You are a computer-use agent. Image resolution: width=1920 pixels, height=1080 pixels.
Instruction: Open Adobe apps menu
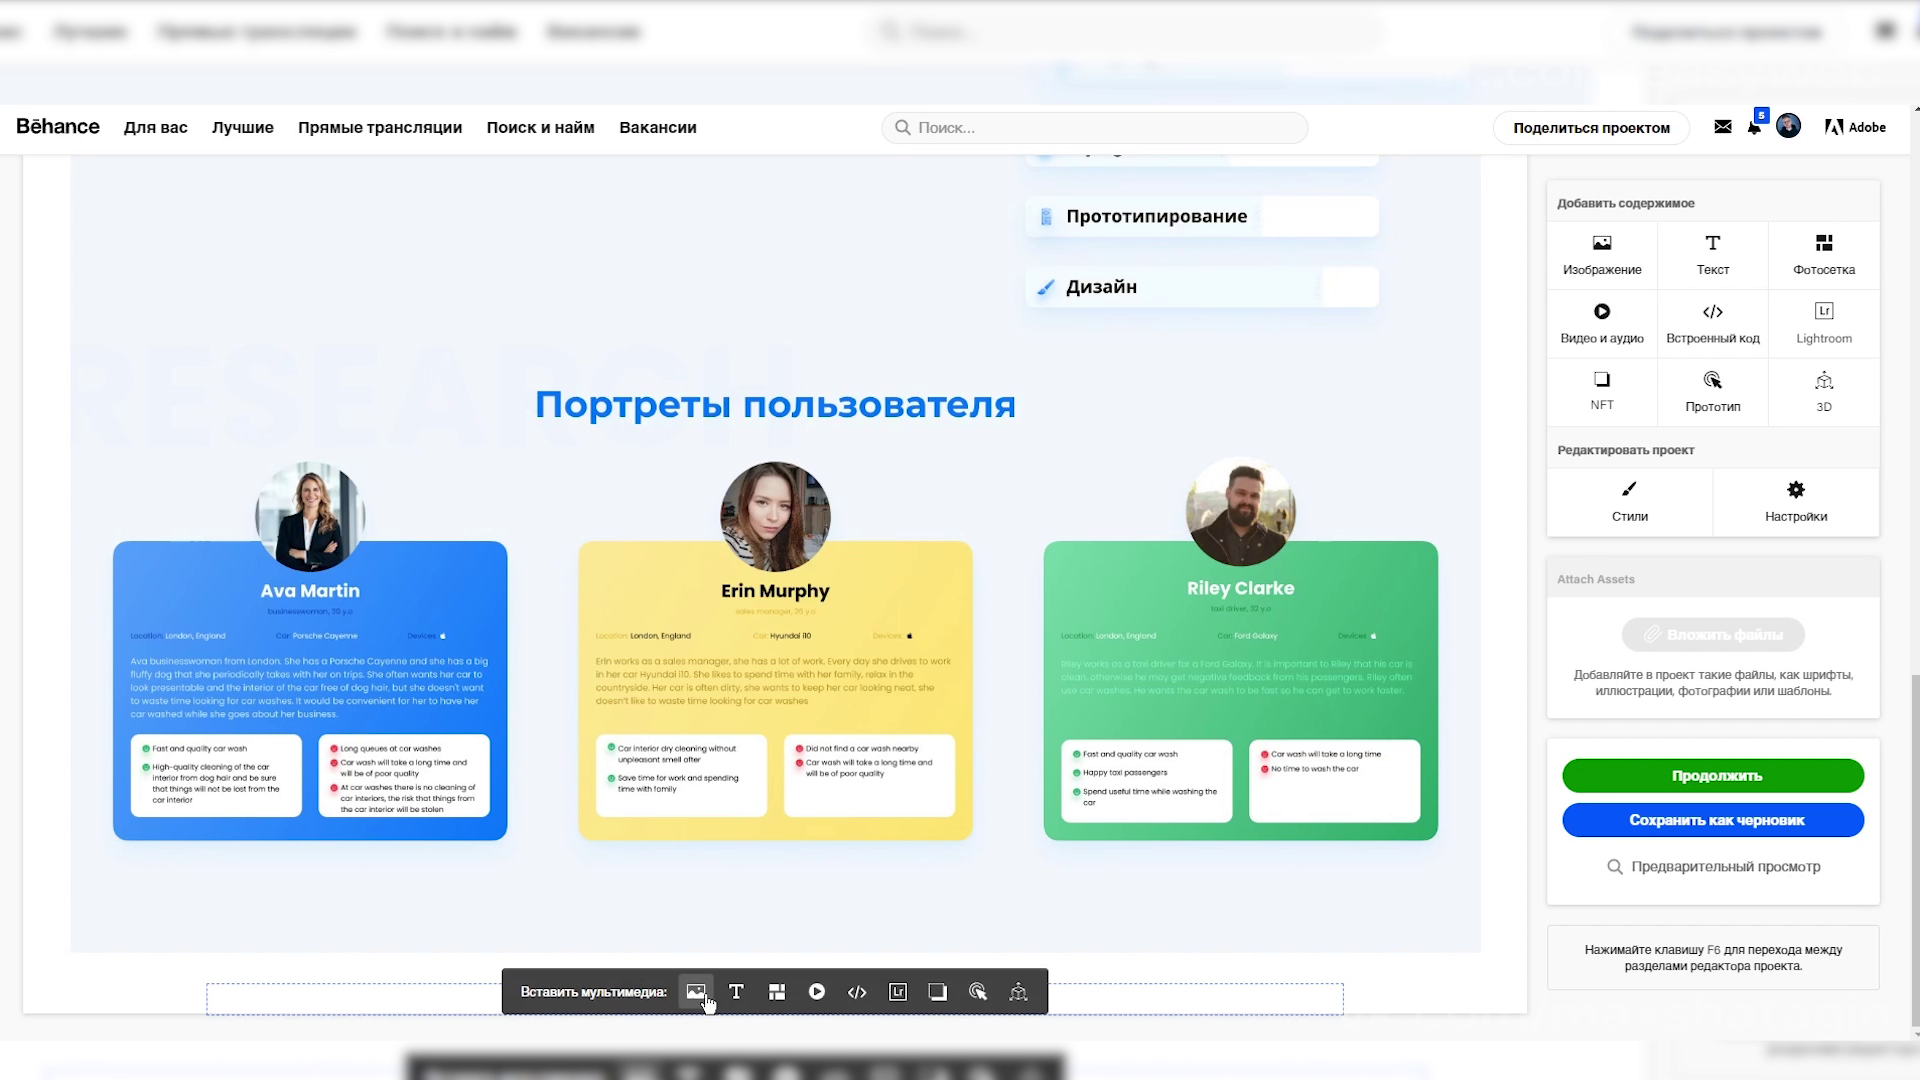(1855, 127)
